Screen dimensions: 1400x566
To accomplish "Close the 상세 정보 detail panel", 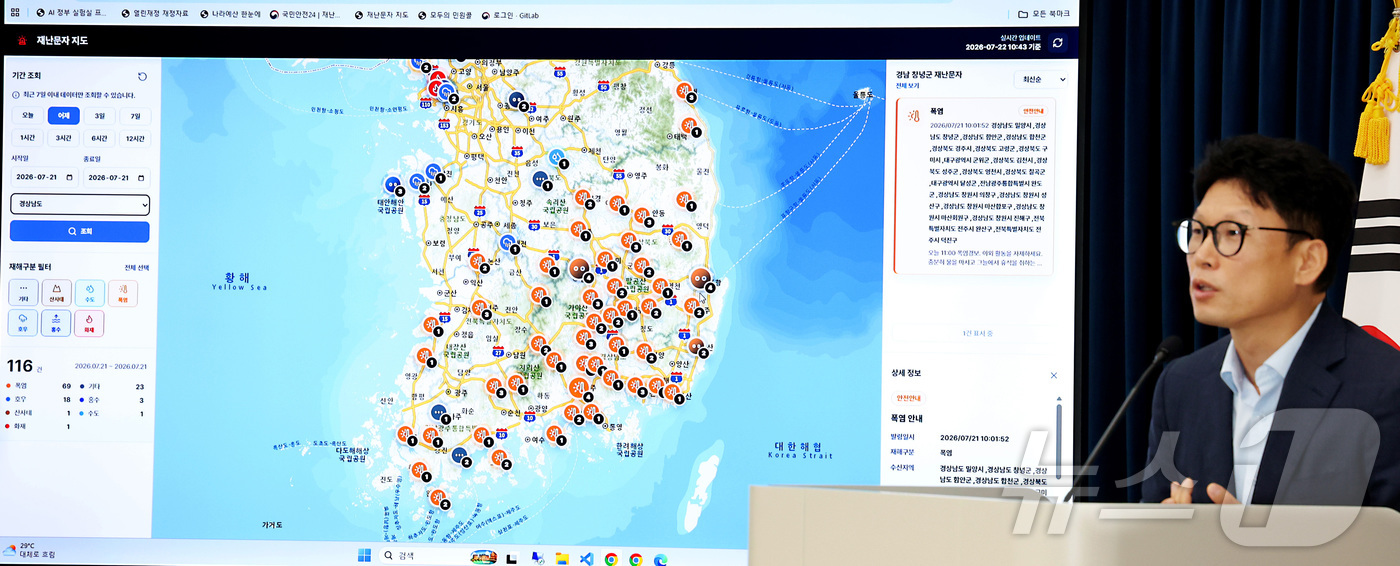I will point(1054,375).
